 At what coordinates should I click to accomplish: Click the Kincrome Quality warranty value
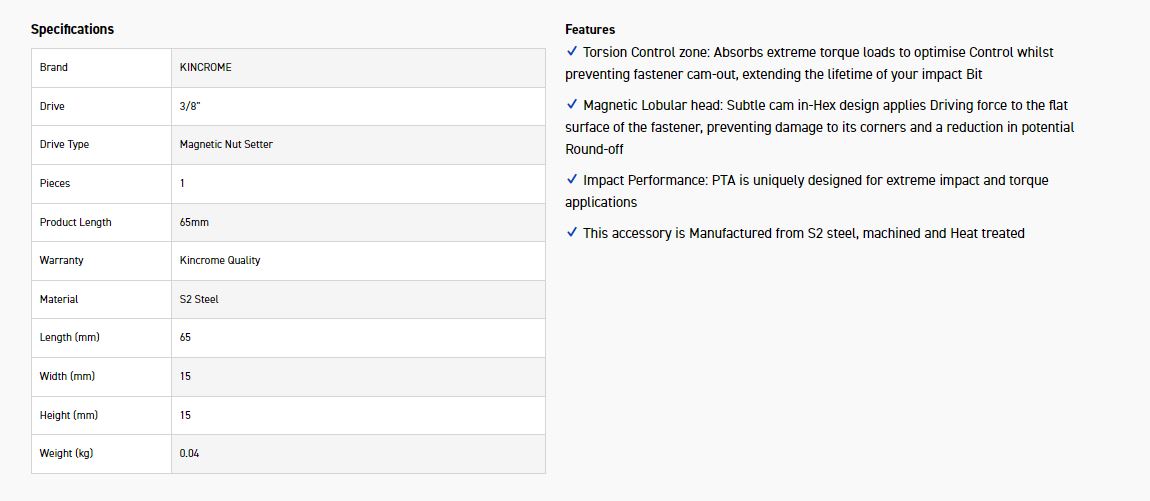point(220,260)
